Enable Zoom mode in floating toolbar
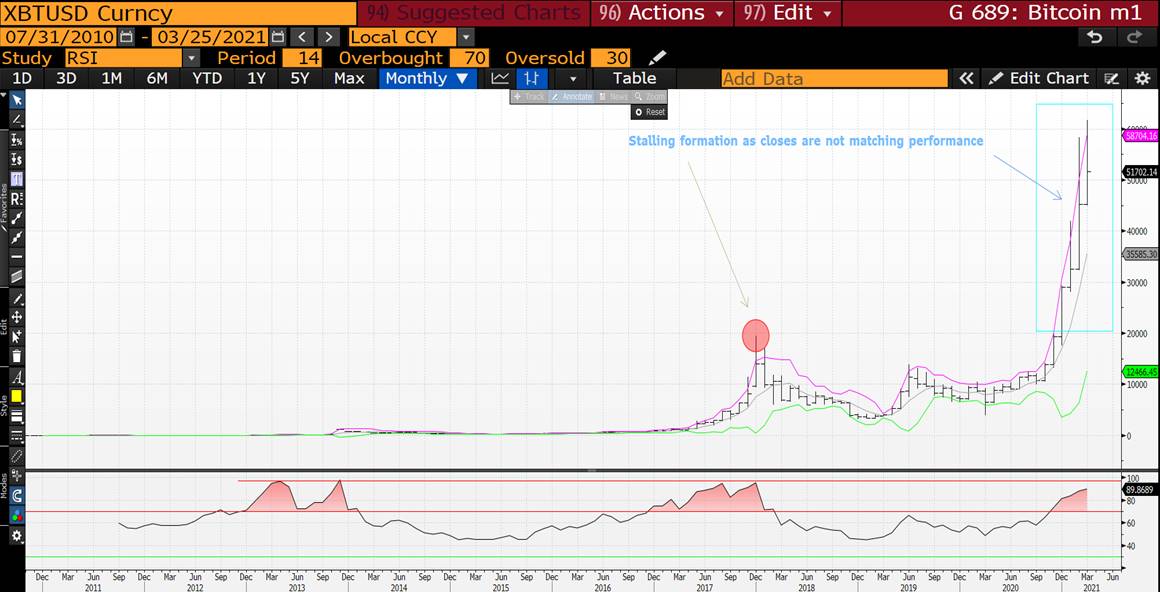The width and height of the screenshot is (1160, 592). click(649, 97)
